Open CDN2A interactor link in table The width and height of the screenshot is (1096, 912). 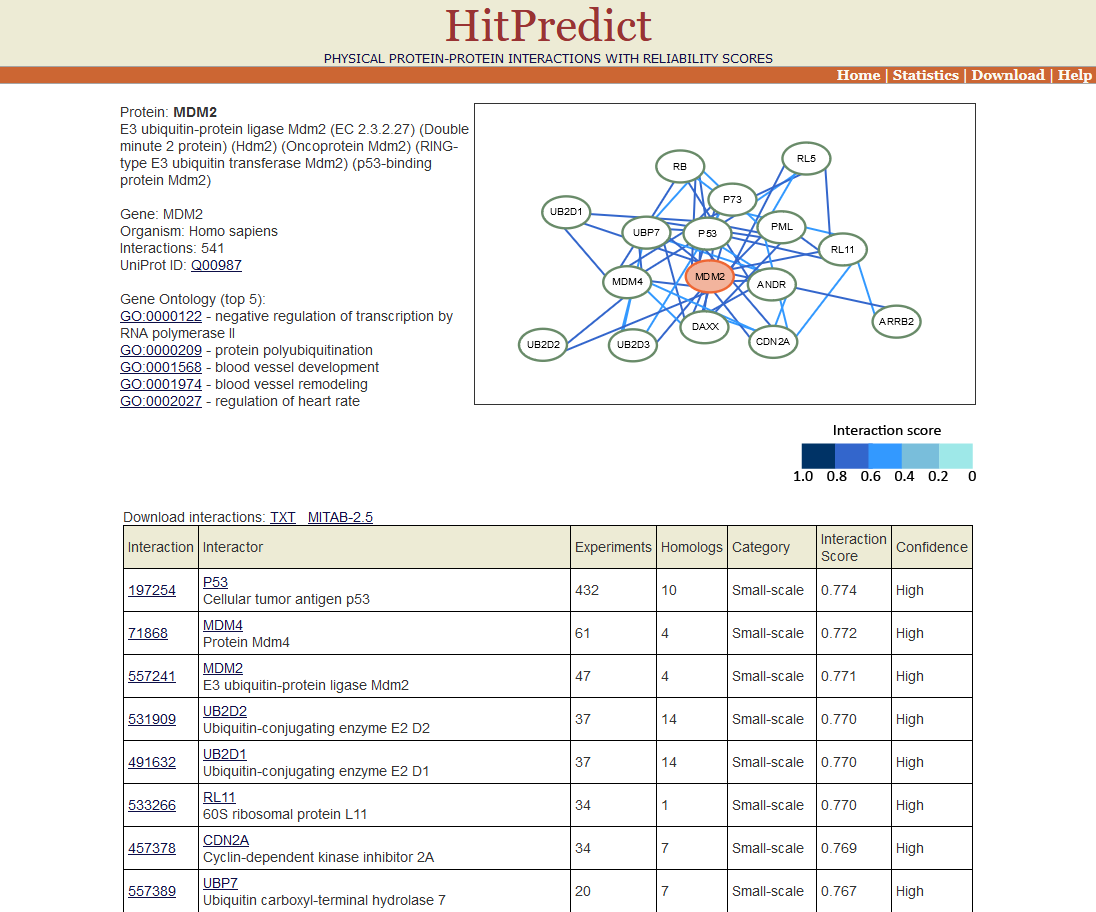(226, 841)
